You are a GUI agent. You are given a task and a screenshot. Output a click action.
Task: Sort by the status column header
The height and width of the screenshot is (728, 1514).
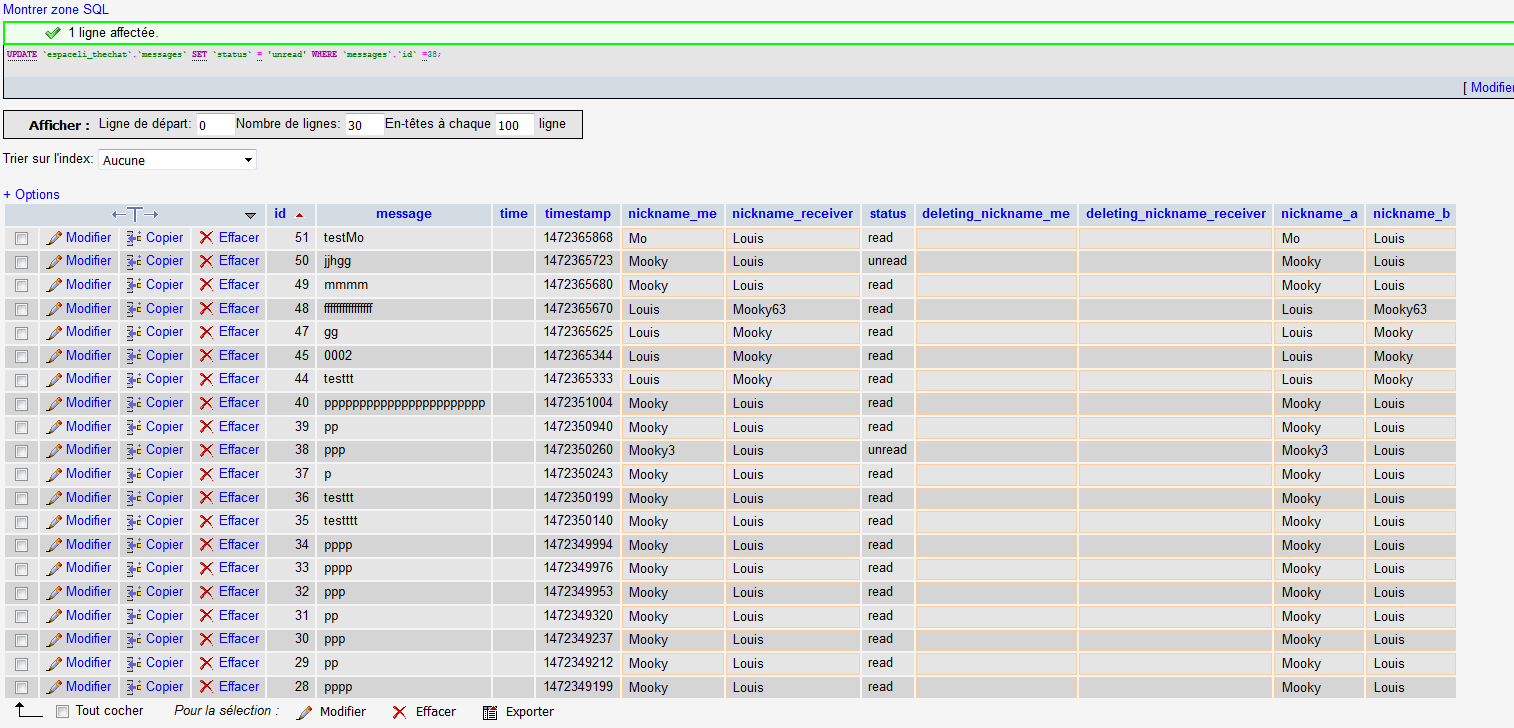[x=888, y=214]
